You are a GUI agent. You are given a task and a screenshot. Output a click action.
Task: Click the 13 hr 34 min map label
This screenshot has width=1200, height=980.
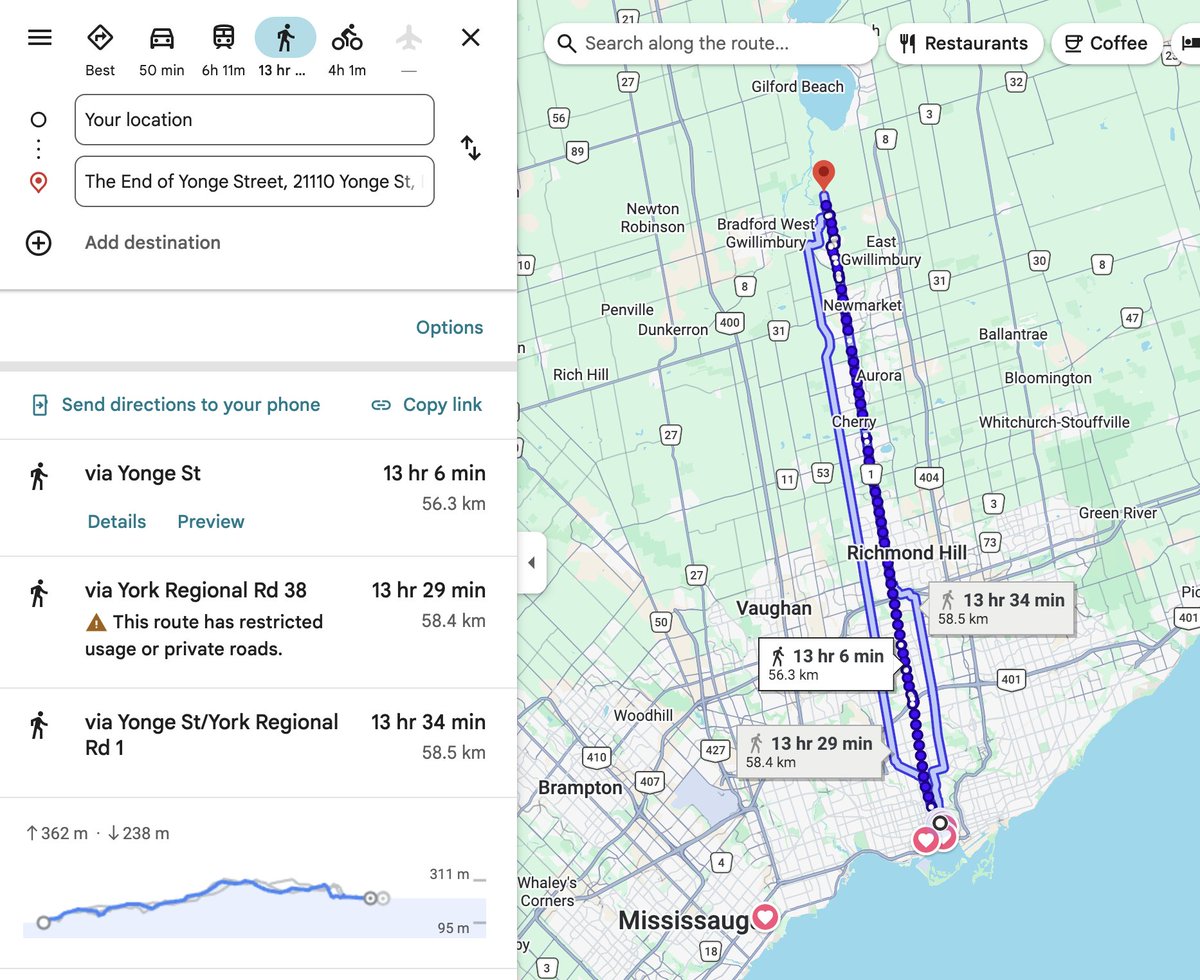pos(1002,607)
